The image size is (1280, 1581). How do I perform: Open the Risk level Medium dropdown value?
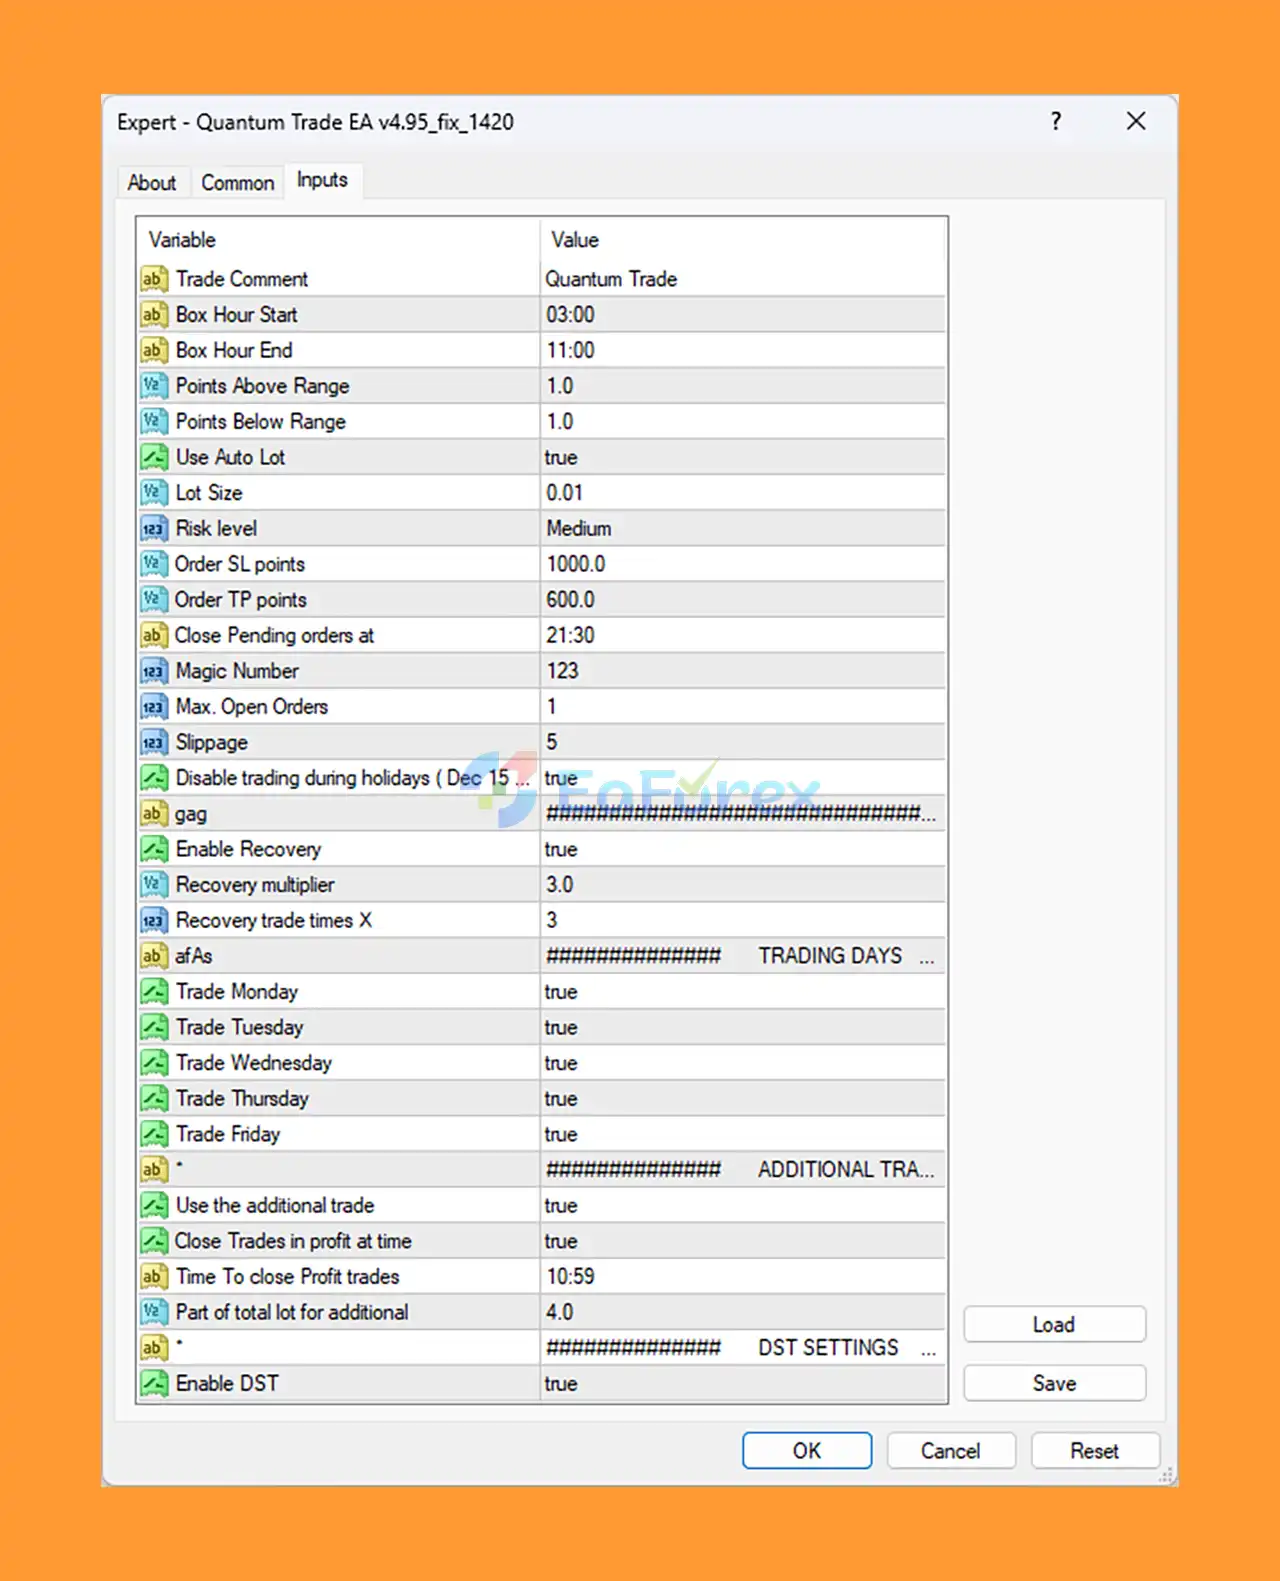[743, 528]
